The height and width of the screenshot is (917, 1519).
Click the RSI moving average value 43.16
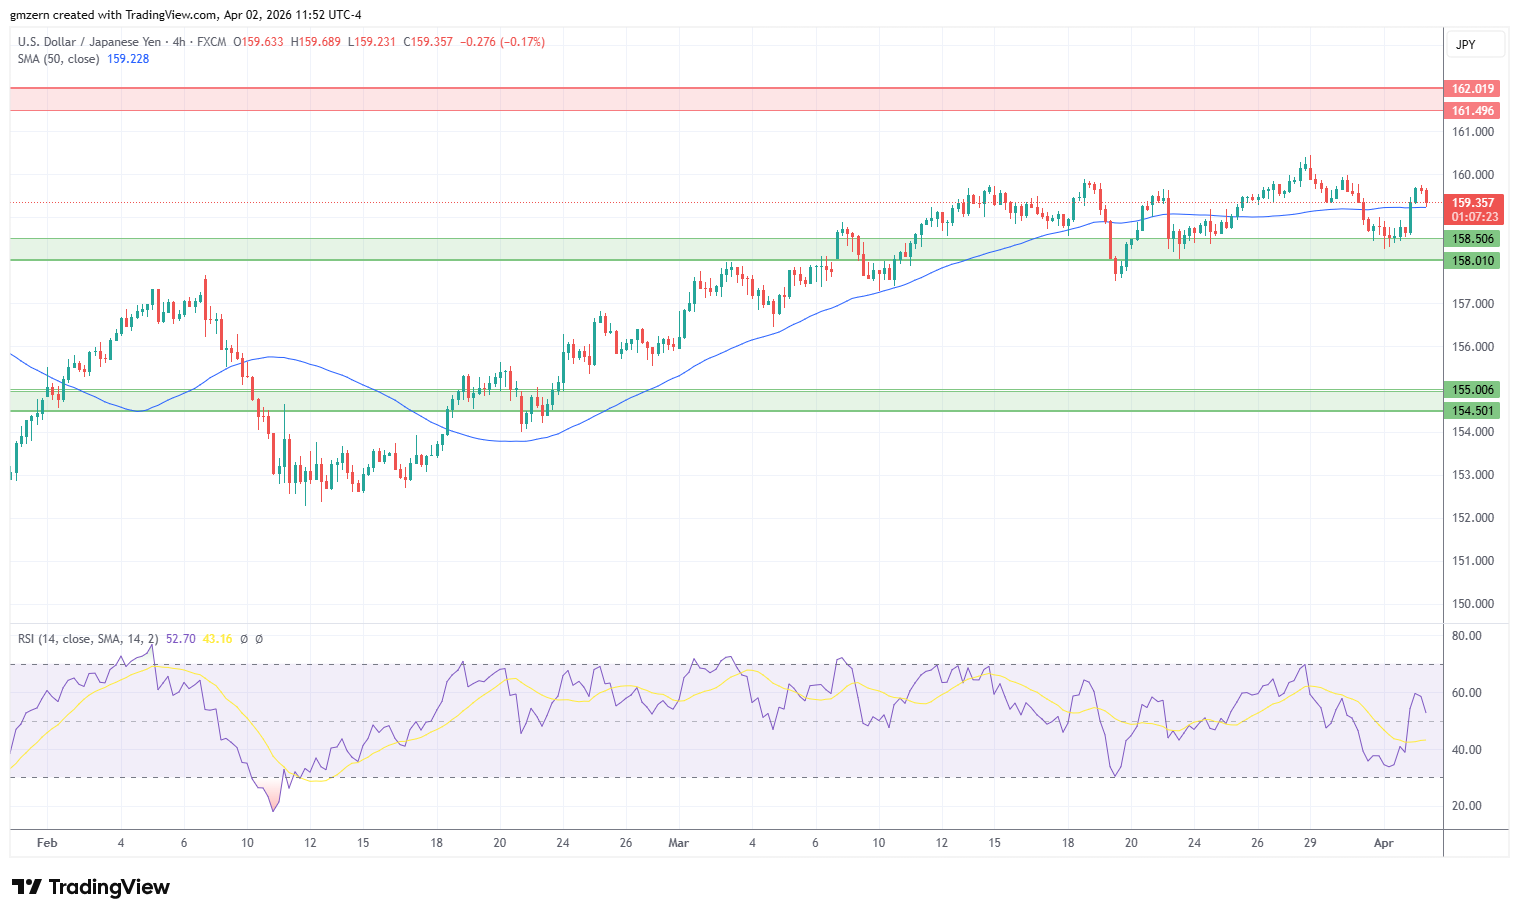(217, 639)
